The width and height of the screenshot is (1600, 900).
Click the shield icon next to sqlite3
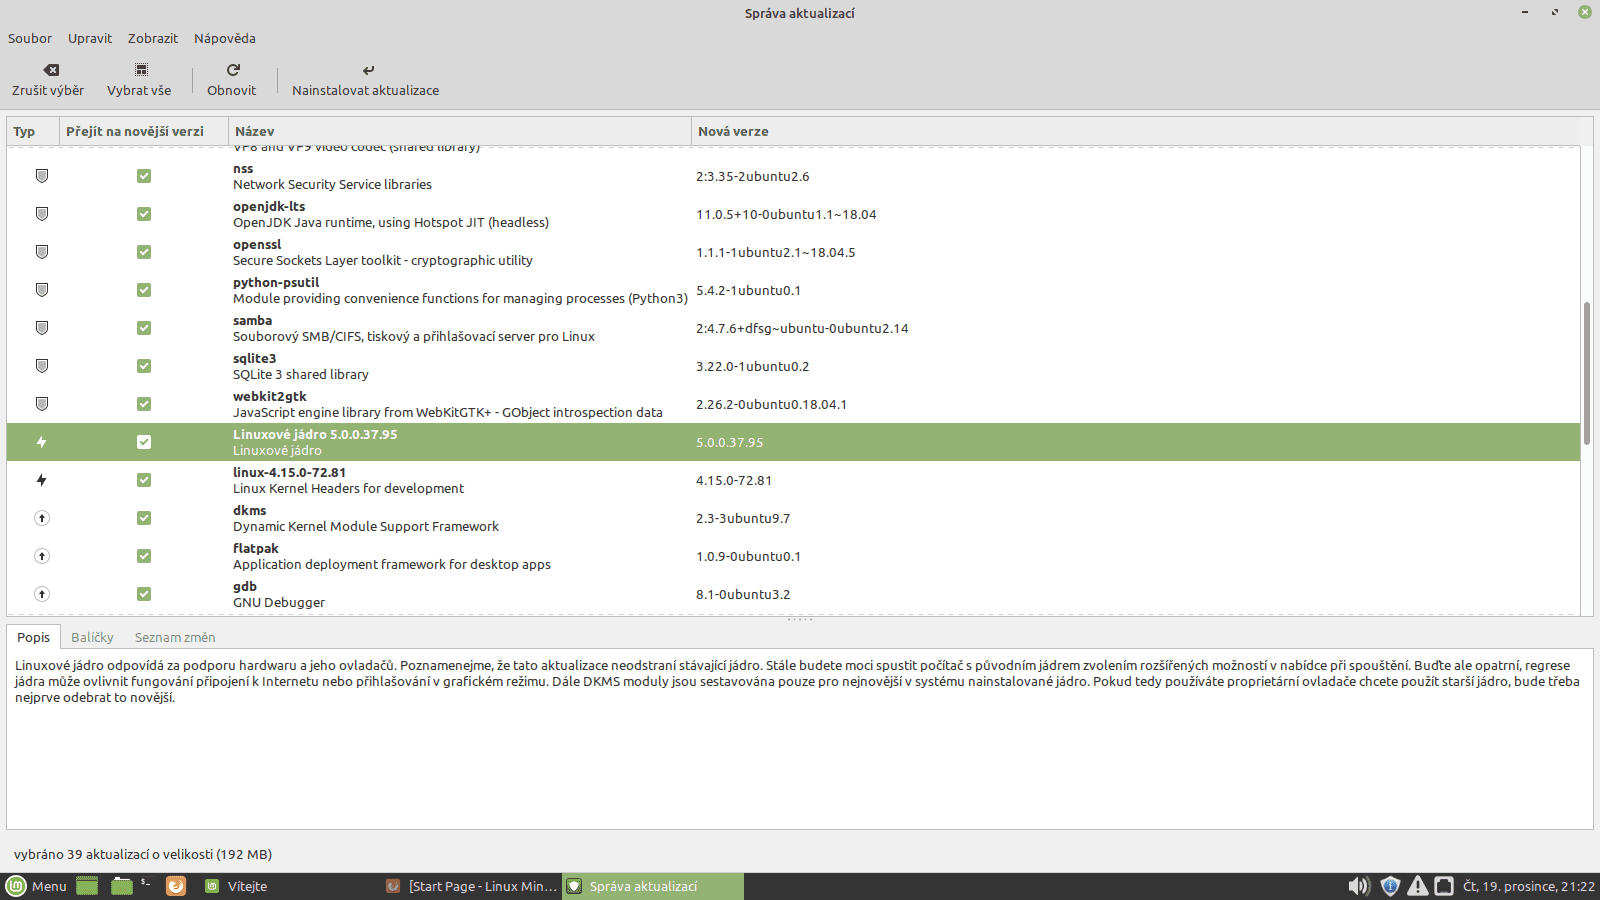click(x=41, y=365)
